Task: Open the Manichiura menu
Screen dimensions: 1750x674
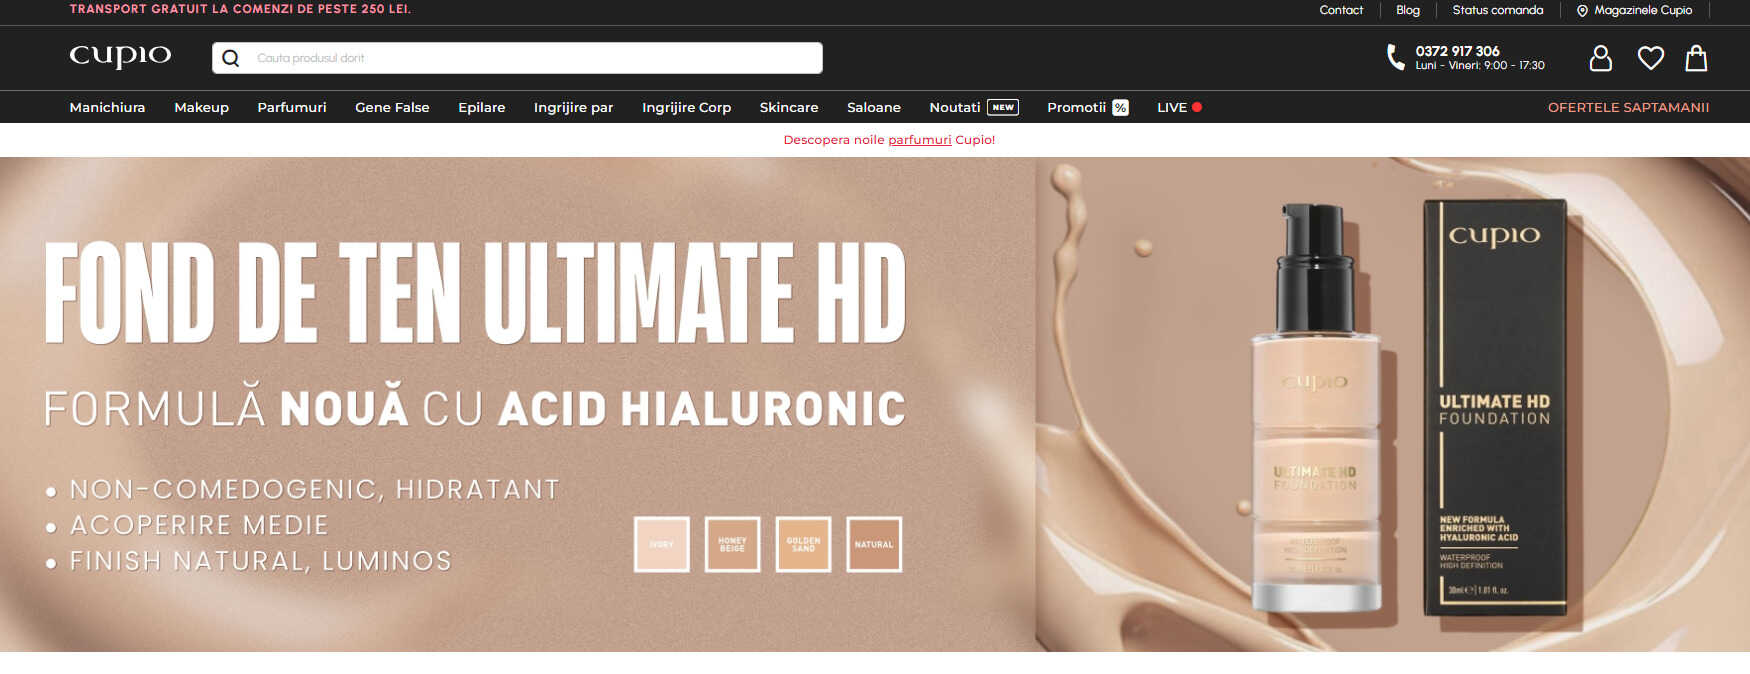Action: 107,108
